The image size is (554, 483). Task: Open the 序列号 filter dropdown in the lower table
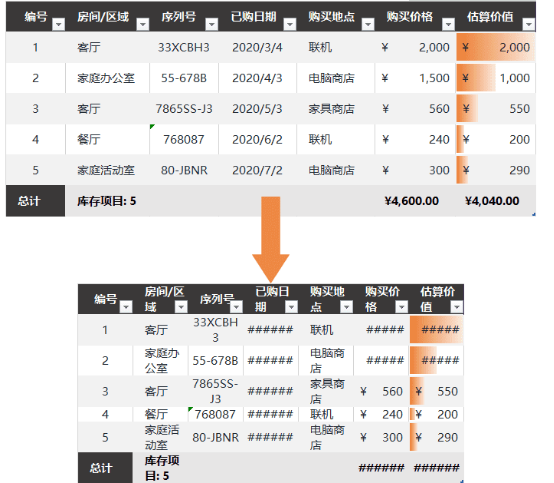[x=236, y=307]
